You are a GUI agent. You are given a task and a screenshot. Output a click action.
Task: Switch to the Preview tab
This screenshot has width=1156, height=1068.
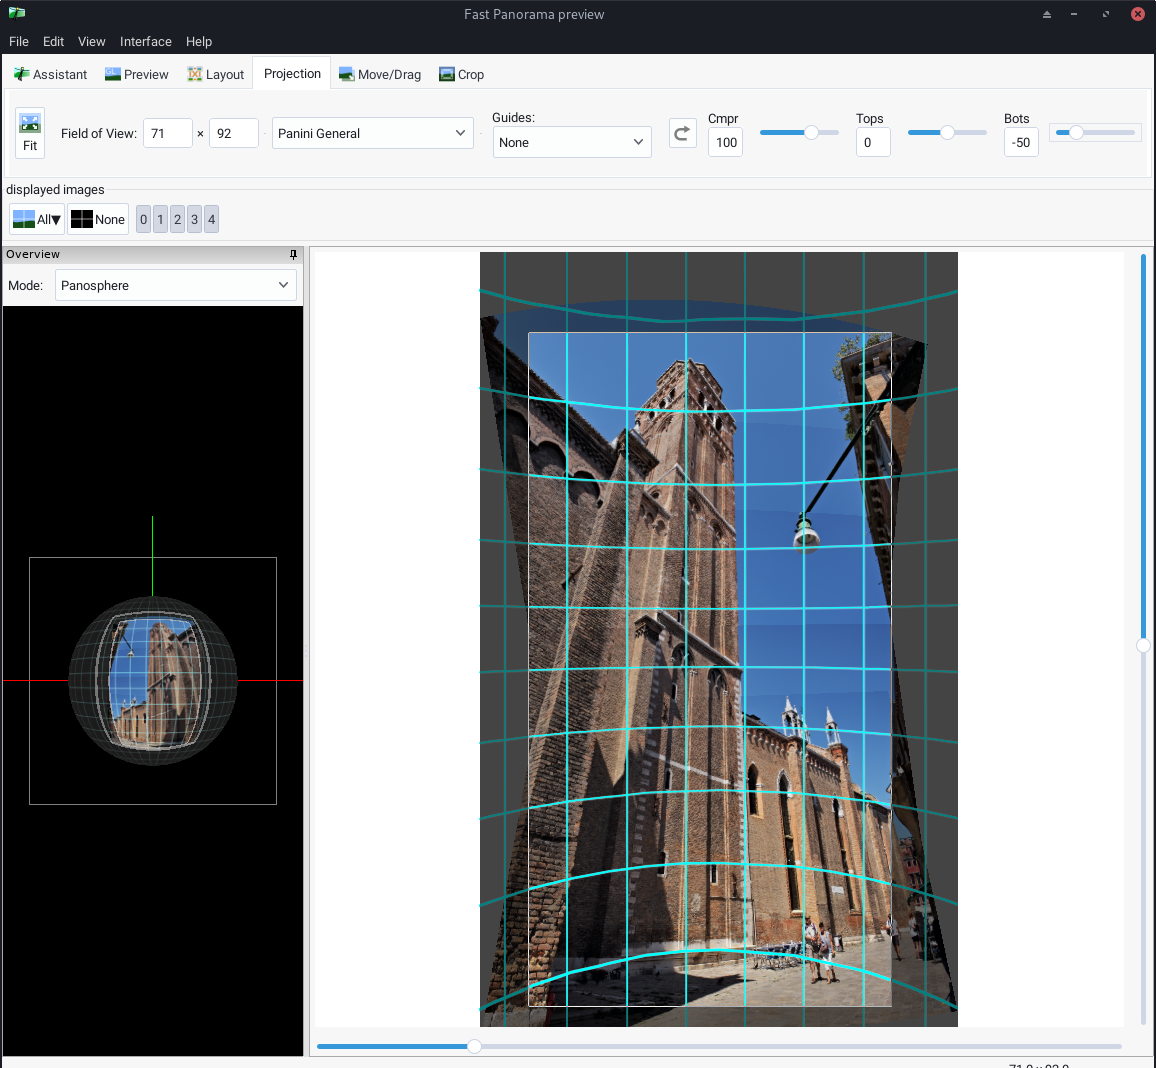[x=137, y=74]
